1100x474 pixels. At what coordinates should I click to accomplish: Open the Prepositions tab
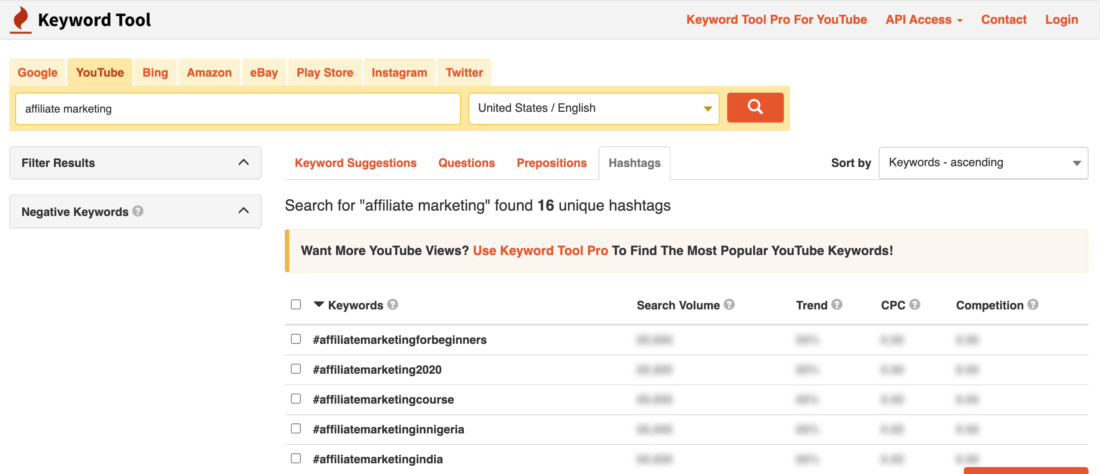pos(551,163)
